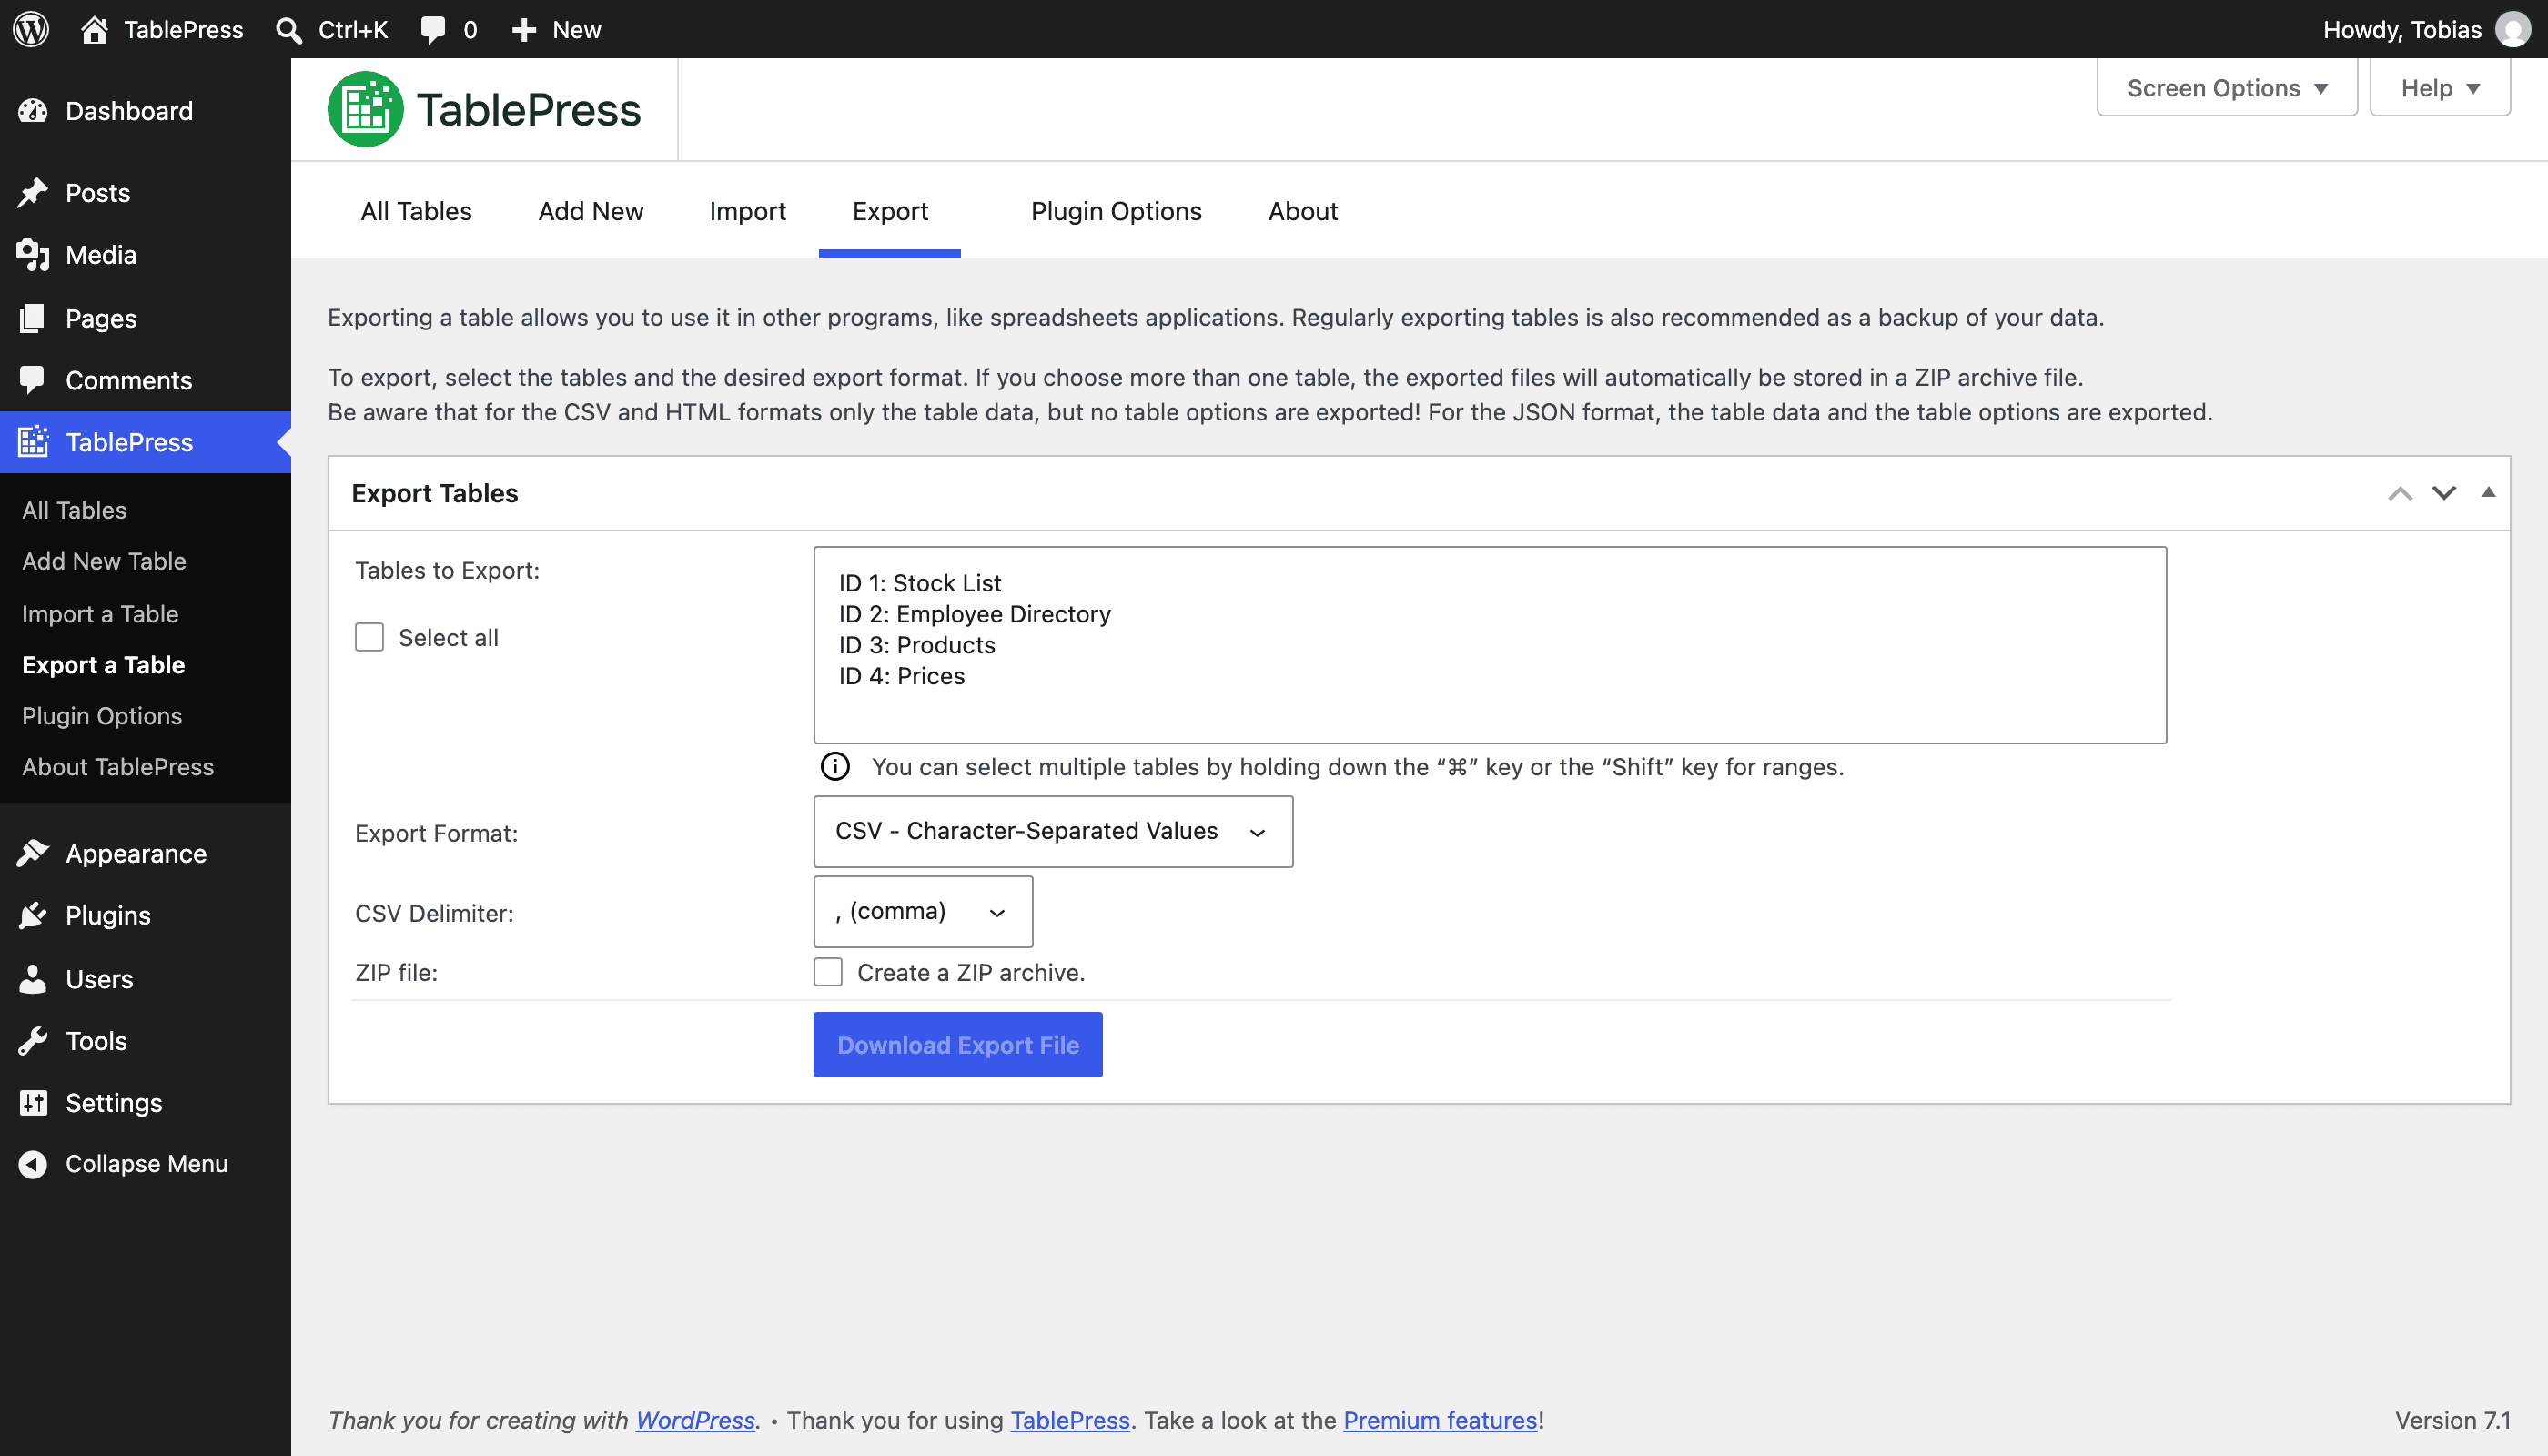Expand the Help panel
Viewport: 2548px width, 1456px height.
pyautogui.click(x=2440, y=88)
